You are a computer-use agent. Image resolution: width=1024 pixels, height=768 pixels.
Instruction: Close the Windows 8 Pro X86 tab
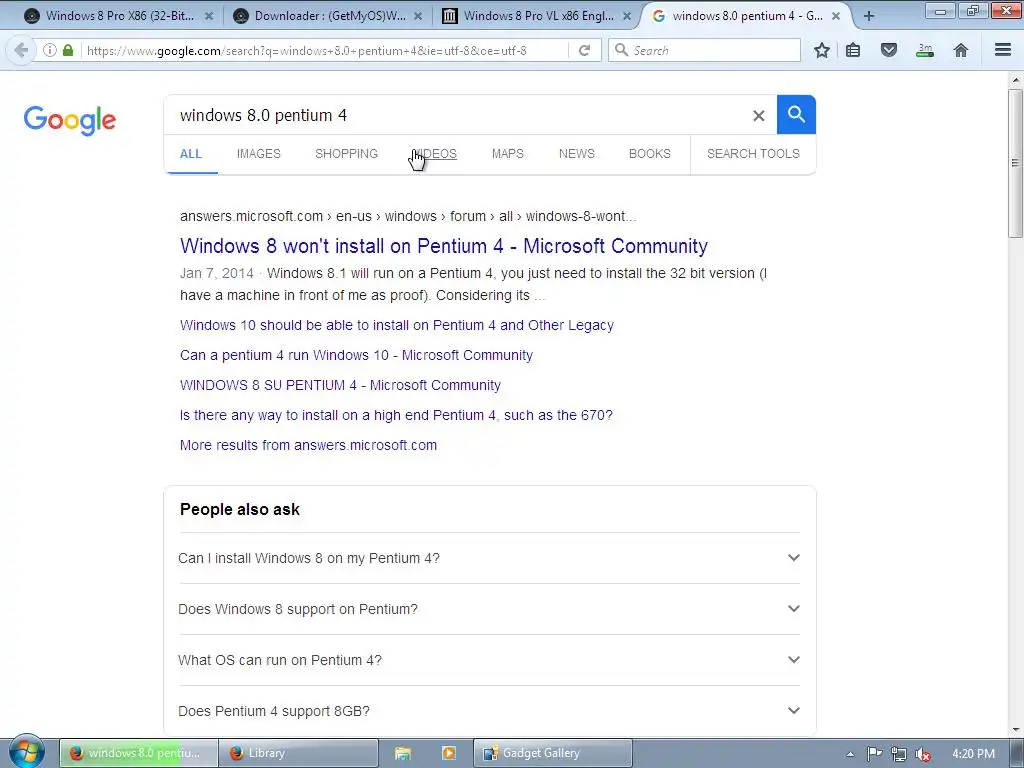point(209,16)
